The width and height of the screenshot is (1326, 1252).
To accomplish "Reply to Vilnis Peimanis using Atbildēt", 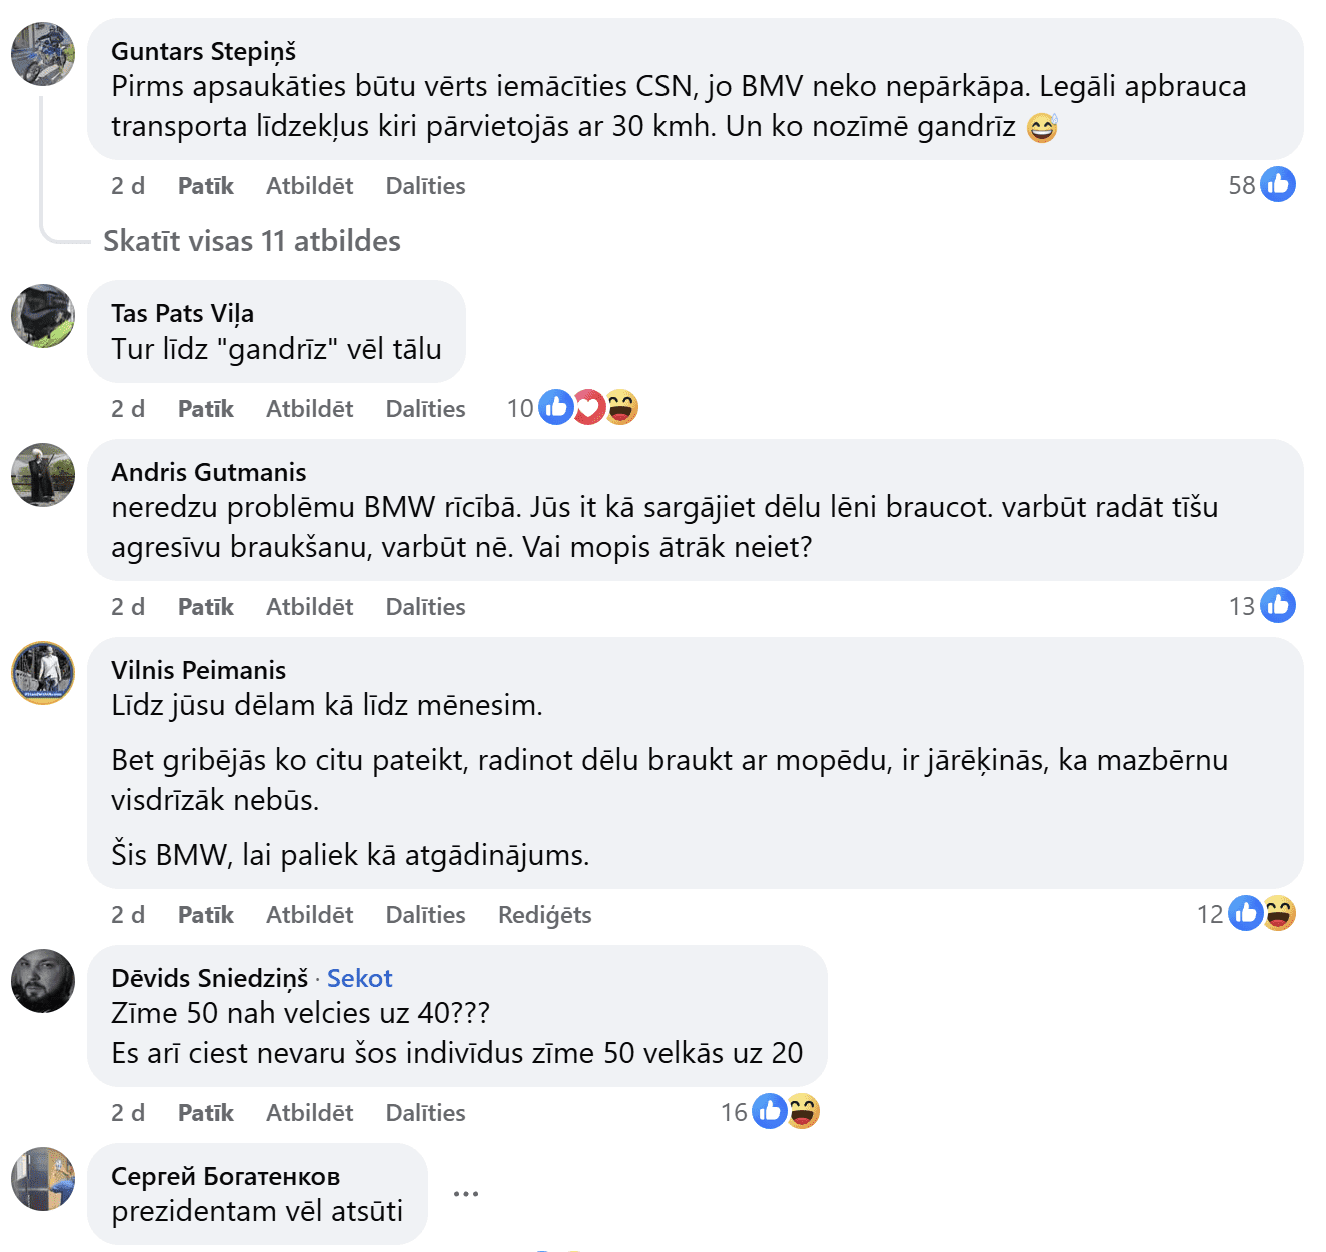I will 310,915.
